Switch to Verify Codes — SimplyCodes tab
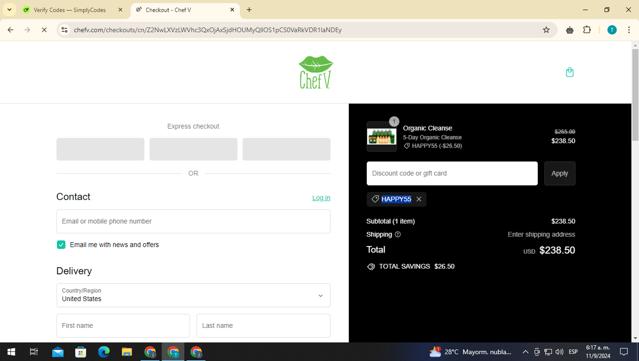 pos(70,10)
